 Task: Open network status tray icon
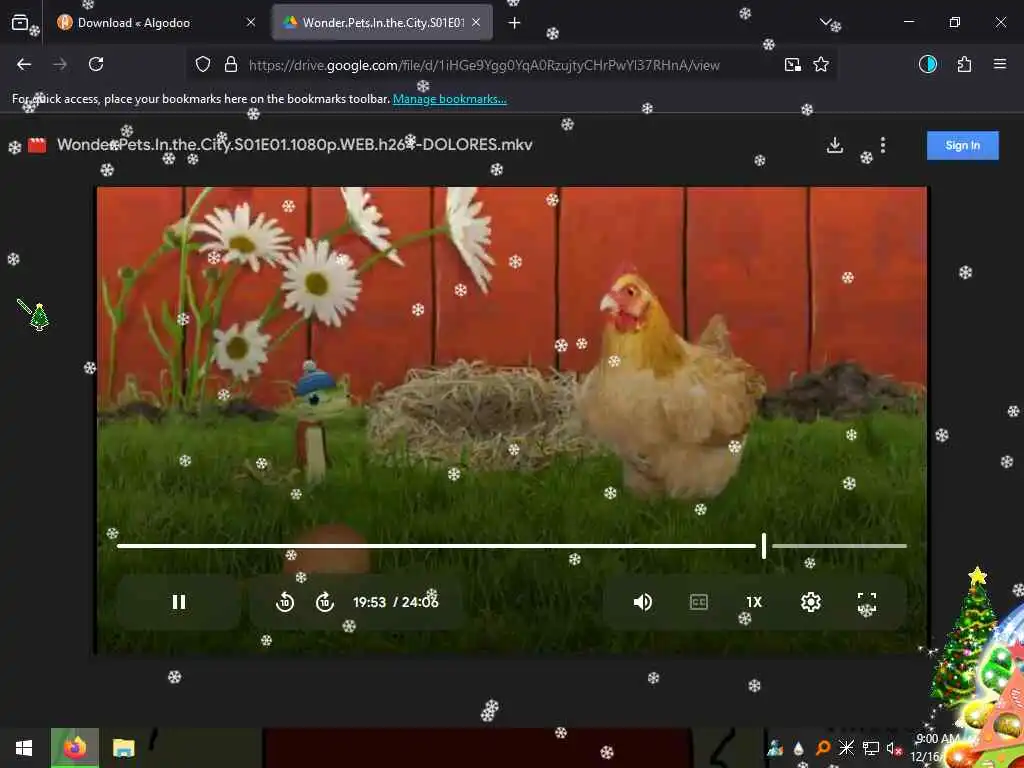coord(871,748)
